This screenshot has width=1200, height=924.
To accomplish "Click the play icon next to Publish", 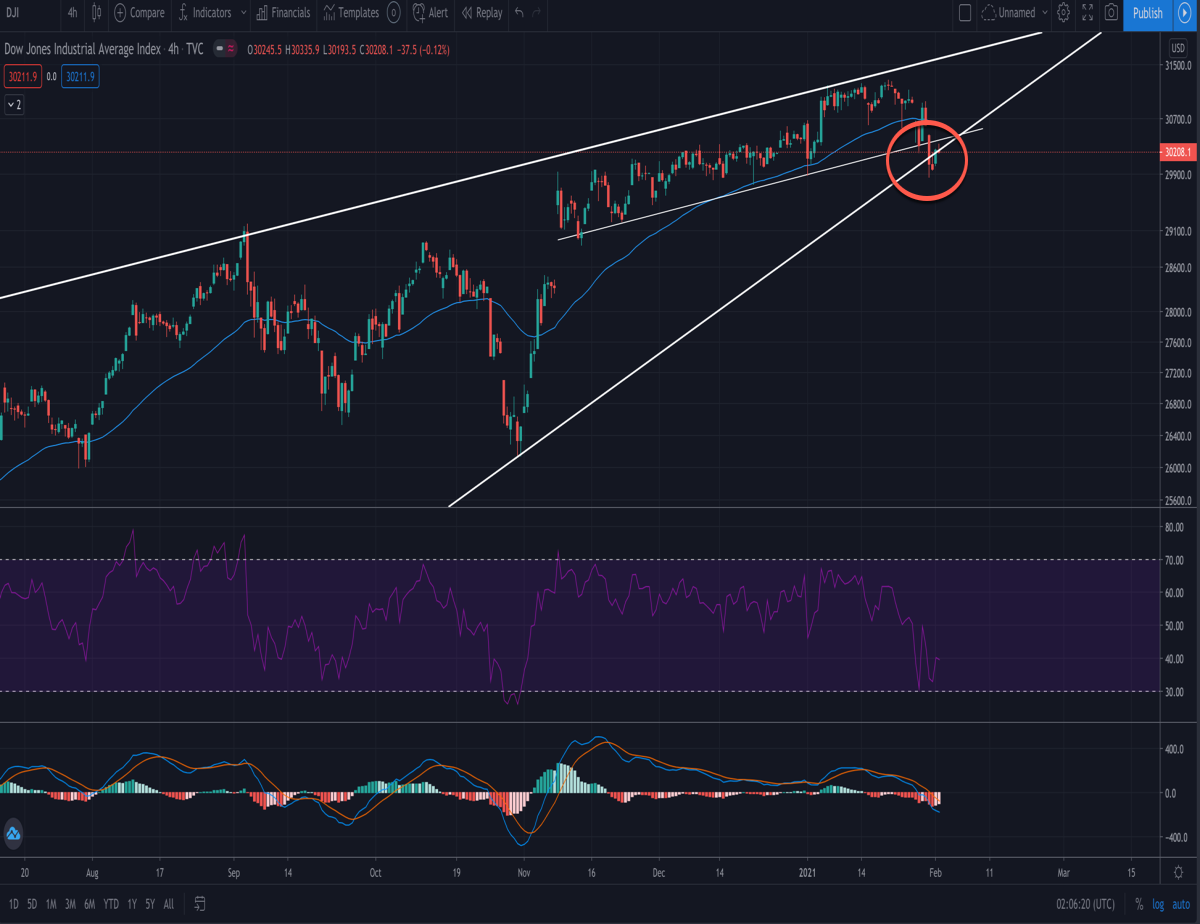I will [1185, 13].
